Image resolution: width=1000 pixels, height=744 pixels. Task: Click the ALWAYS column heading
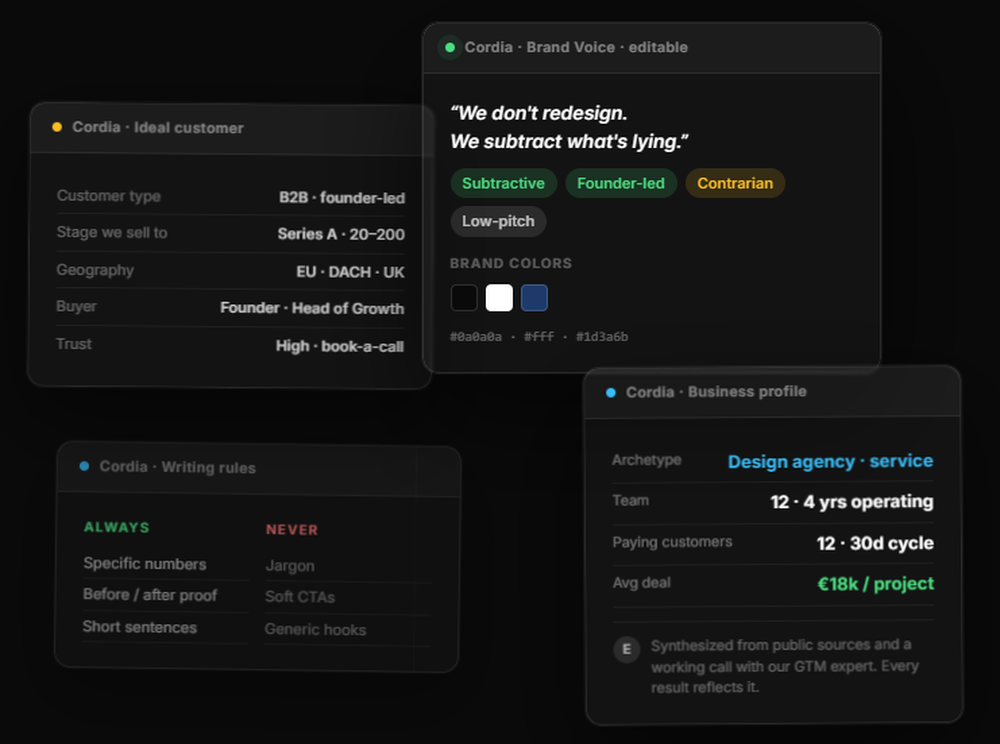pos(116,527)
